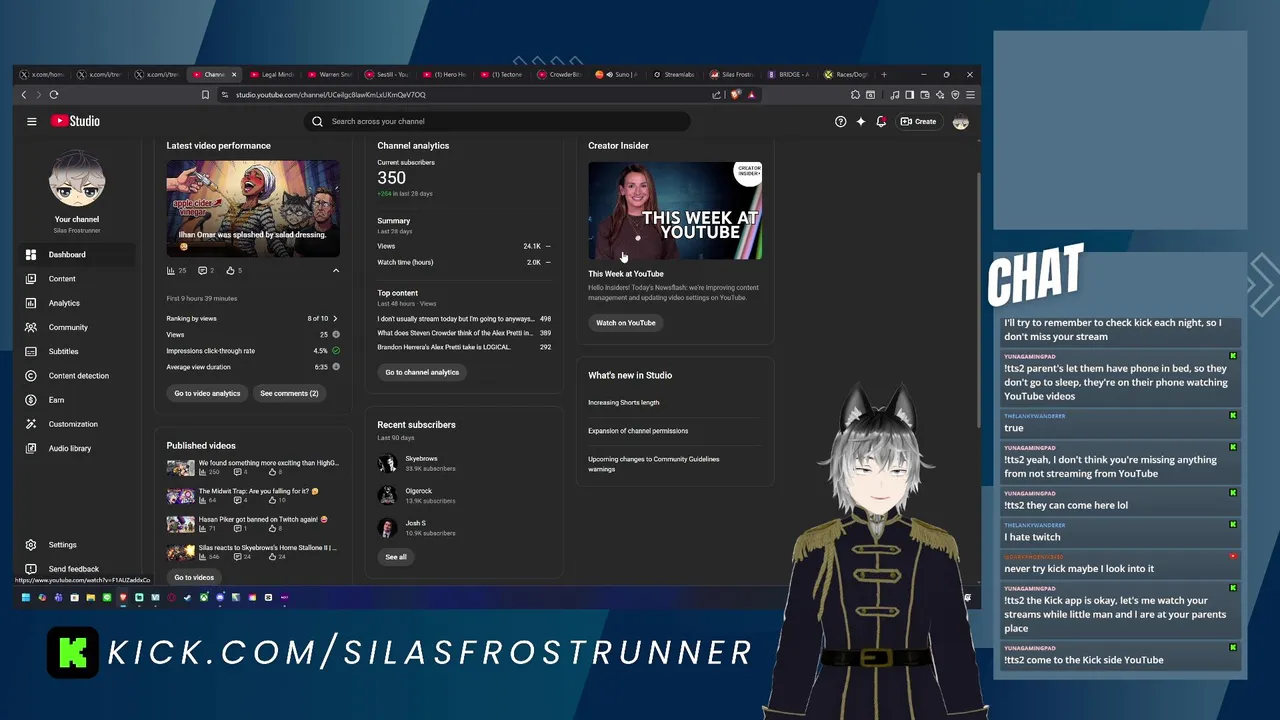Screen dimensions: 1280x720
Task: Click the channel profile picture in sidebar
Action: 77,179
